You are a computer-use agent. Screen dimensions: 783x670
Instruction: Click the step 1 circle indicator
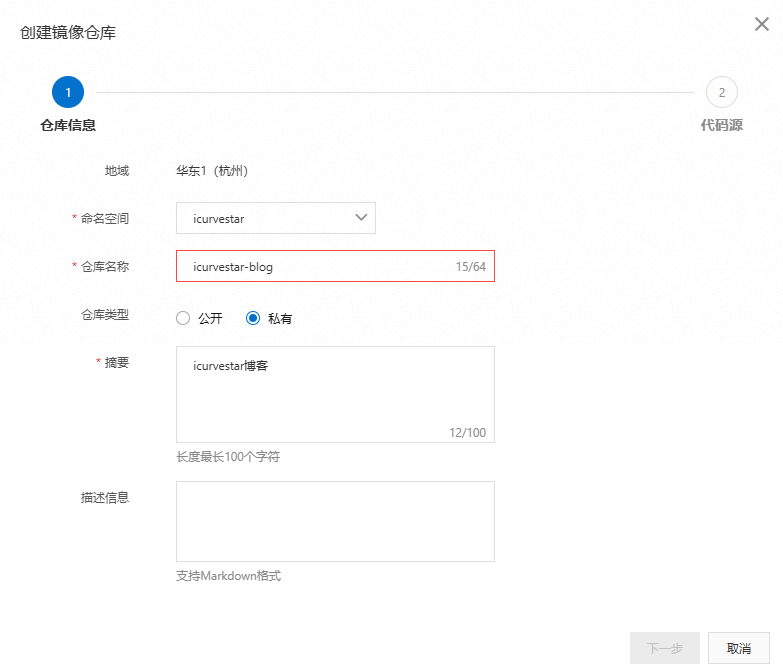tap(68, 93)
